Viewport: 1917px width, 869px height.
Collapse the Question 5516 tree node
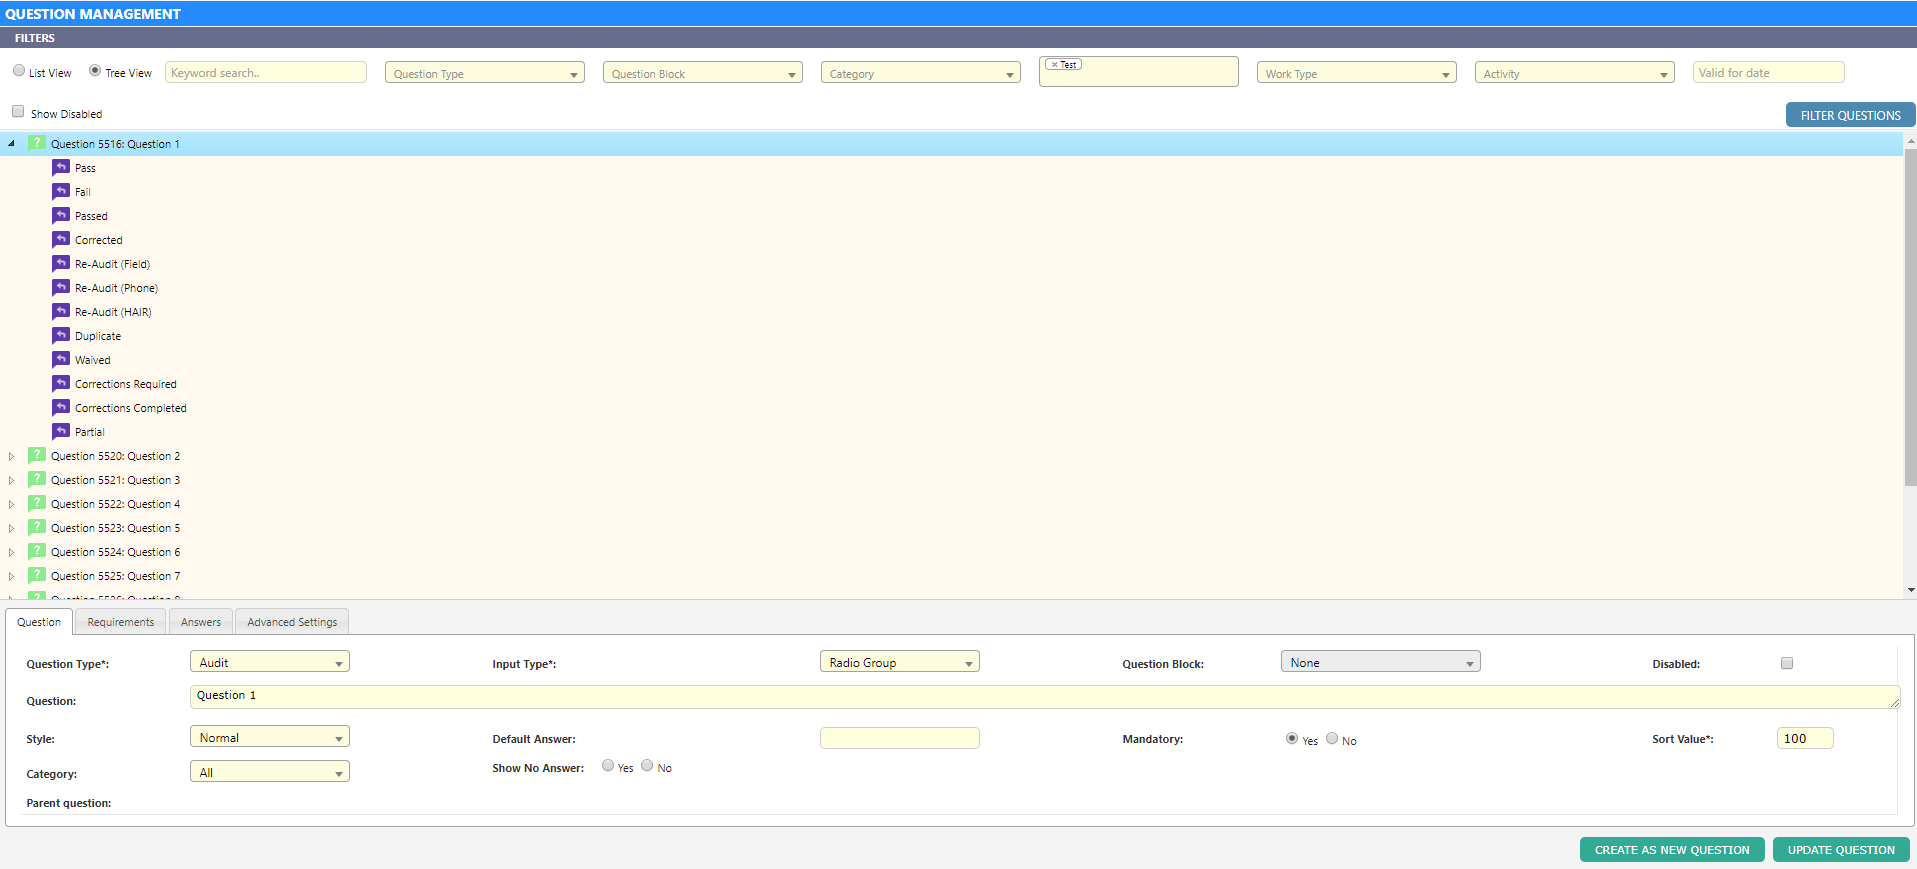pyautogui.click(x=11, y=144)
